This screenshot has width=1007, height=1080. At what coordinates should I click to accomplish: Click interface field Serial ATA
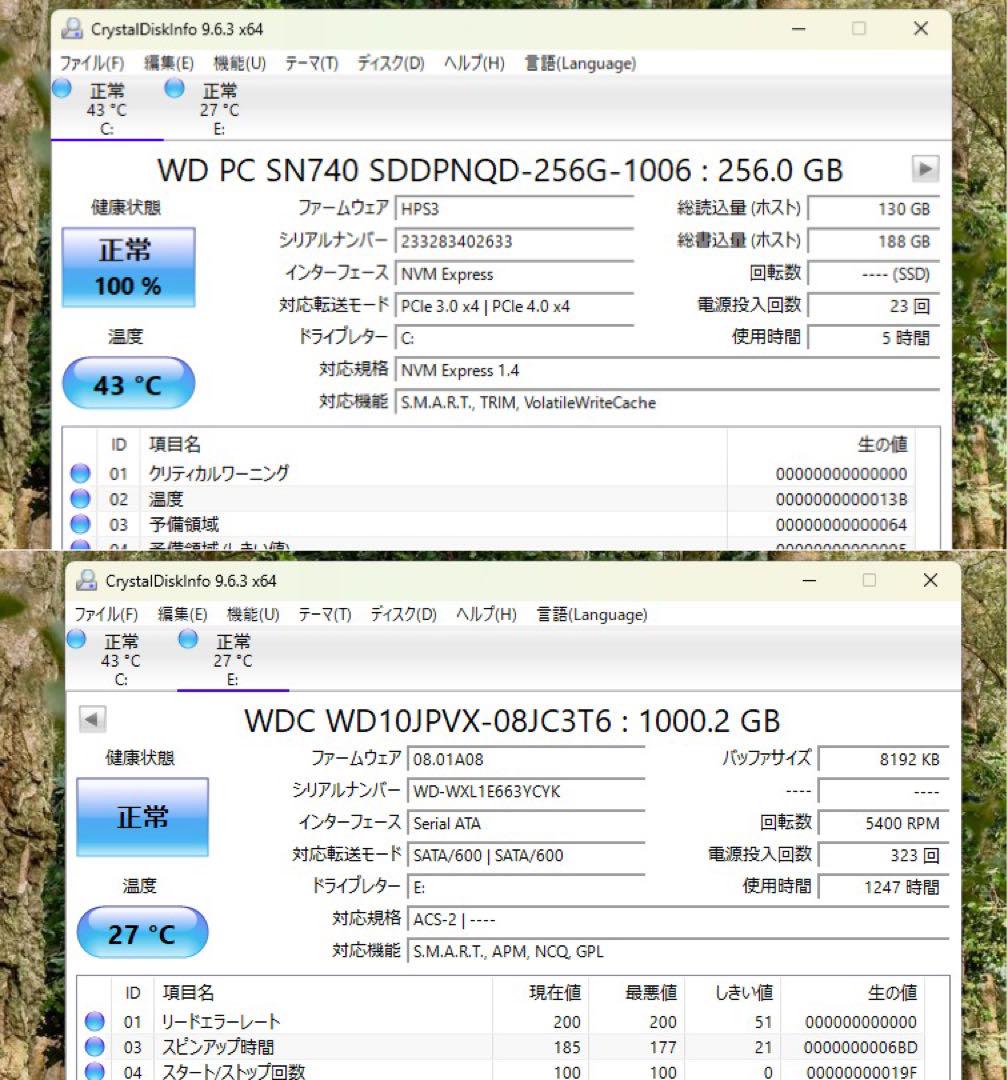point(526,823)
